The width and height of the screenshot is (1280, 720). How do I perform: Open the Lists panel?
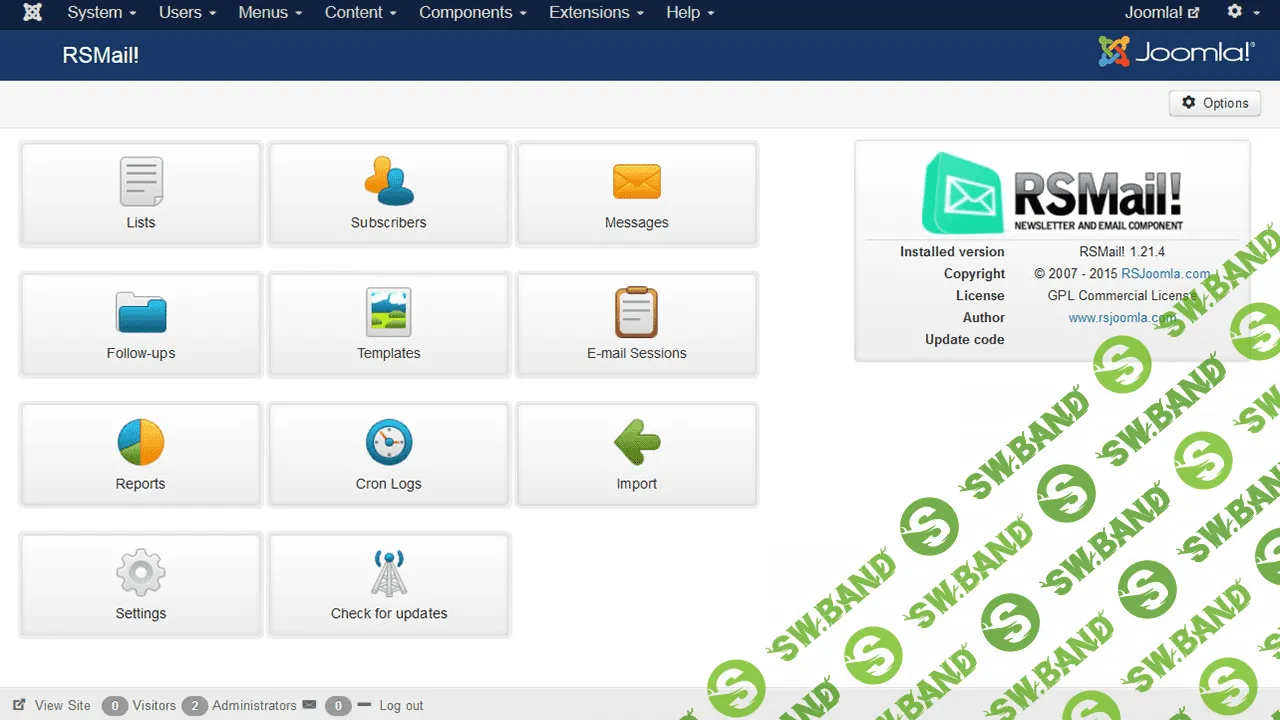[x=140, y=194]
